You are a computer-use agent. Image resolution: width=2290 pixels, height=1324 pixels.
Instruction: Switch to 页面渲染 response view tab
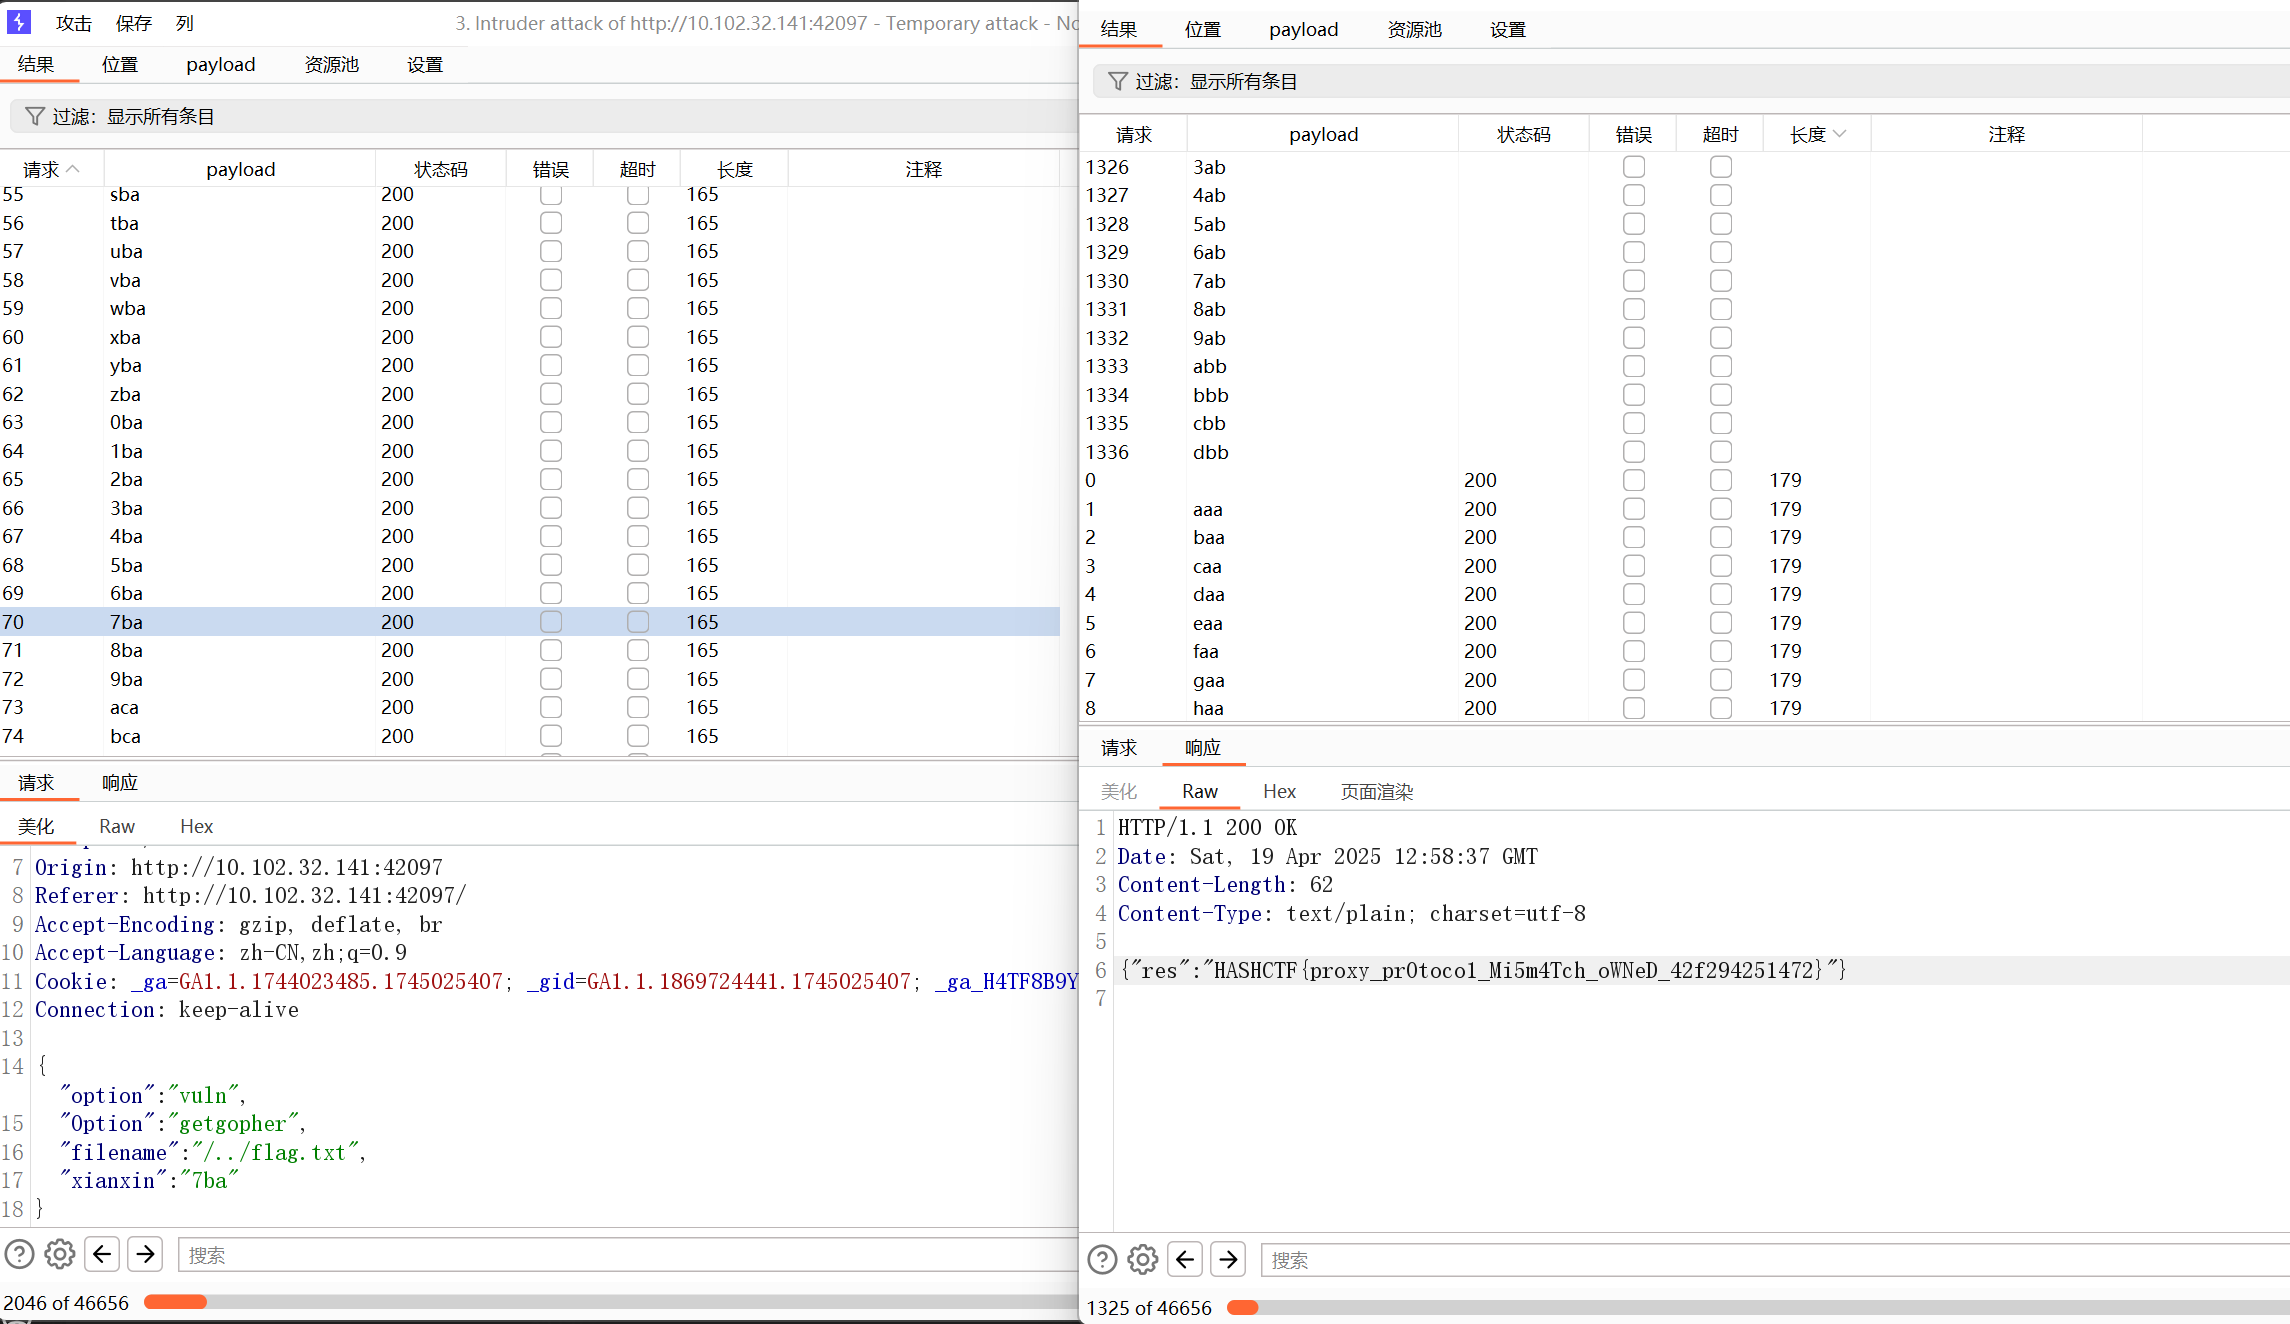pyautogui.click(x=1376, y=792)
